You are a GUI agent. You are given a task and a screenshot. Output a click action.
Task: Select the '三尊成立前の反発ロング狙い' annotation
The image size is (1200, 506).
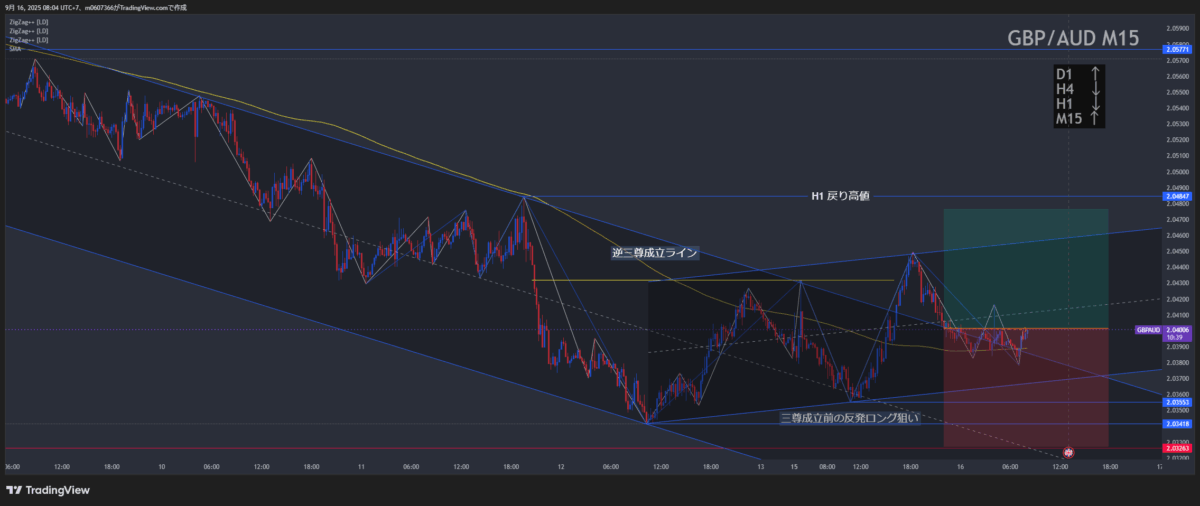point(847,417)
